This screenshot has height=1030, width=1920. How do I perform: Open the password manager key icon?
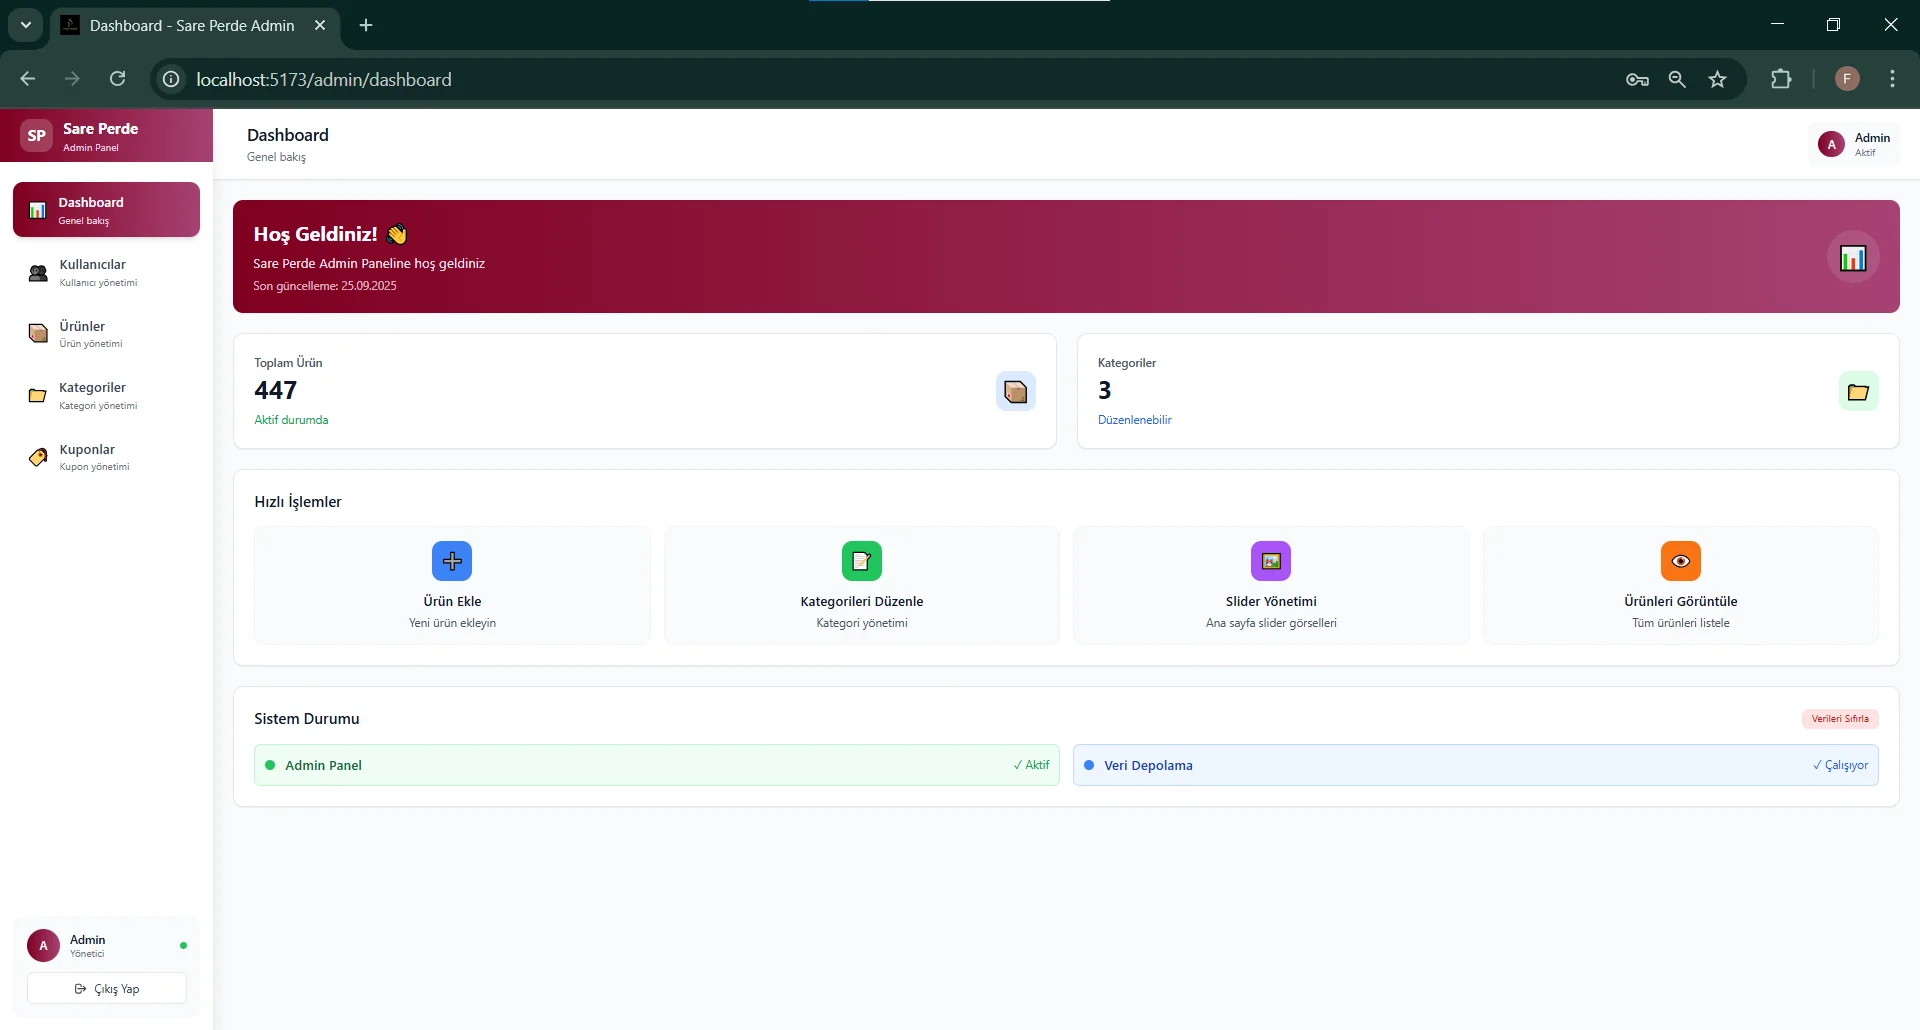click(1637, 79)
